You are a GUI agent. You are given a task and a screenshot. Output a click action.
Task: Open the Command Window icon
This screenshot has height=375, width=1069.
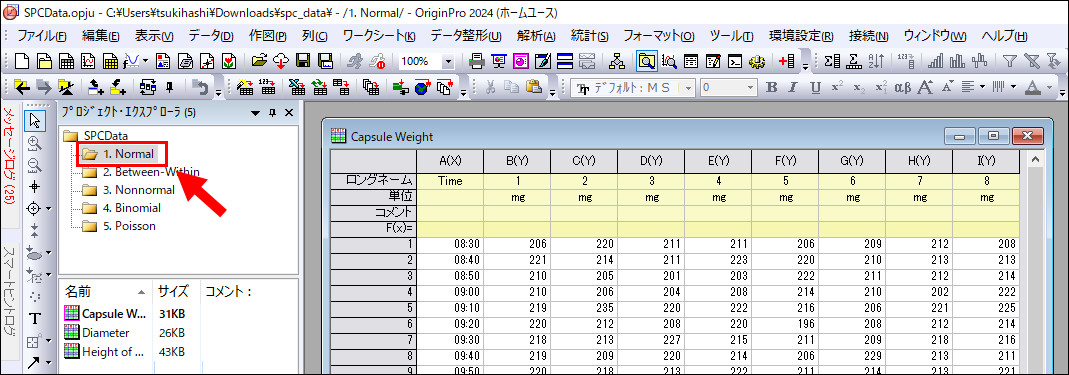(734, 61)
